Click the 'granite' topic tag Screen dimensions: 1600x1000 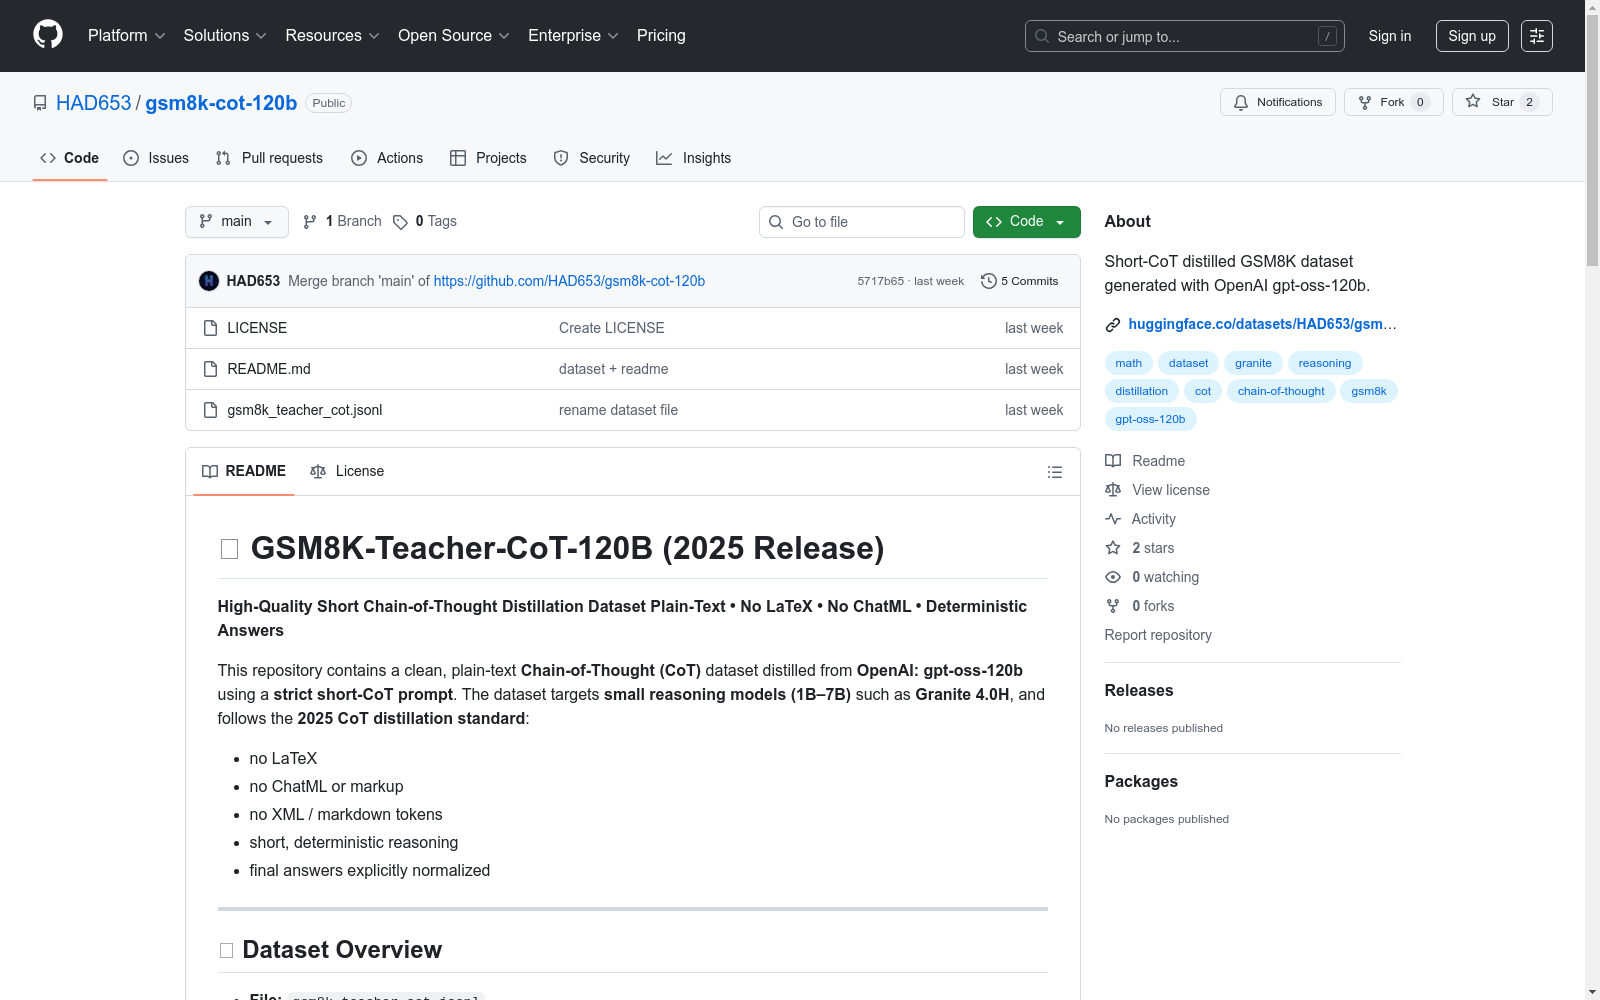pos(1253,363)
